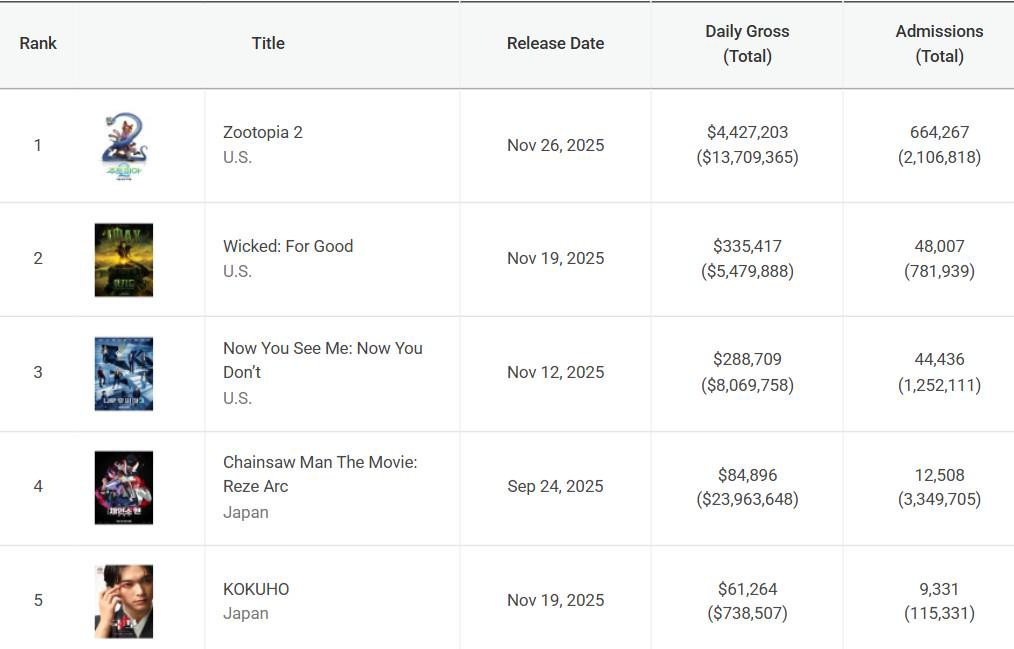This screenshot has width=1014, height=649.
Task: Open the Zootopia 2 title link
Action: pos(262,132)
